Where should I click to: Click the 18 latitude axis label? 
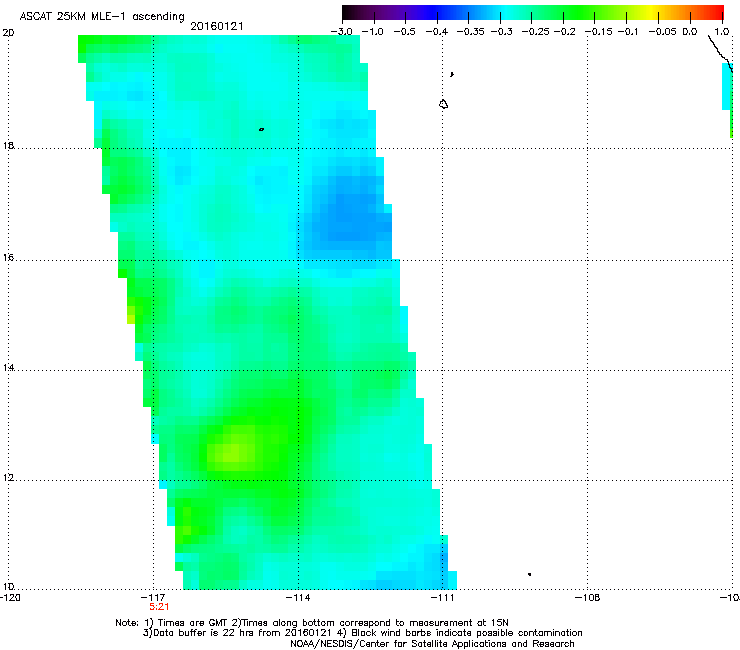click(8, 146)
